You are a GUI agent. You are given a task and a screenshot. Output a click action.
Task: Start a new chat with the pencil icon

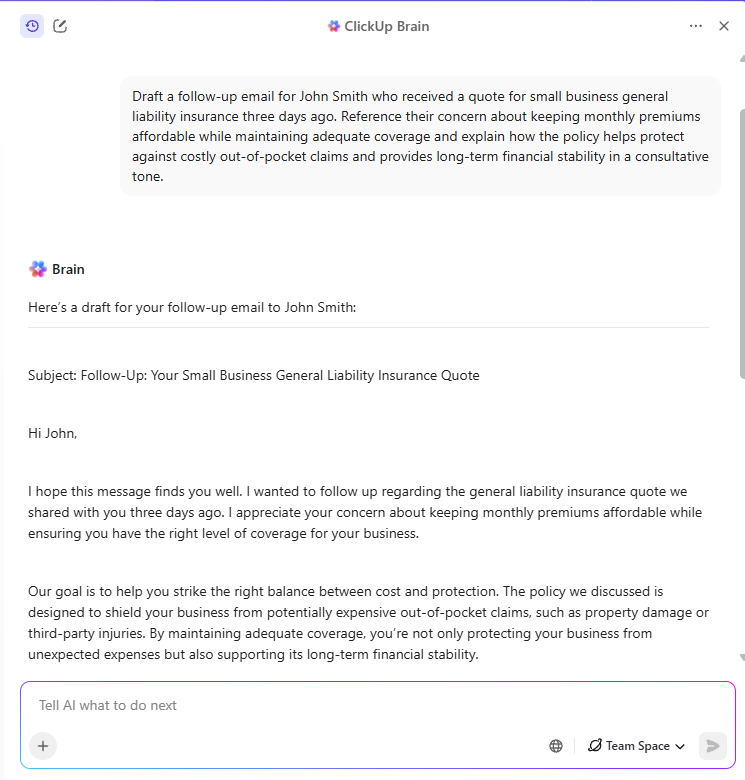tap(60, 26)
